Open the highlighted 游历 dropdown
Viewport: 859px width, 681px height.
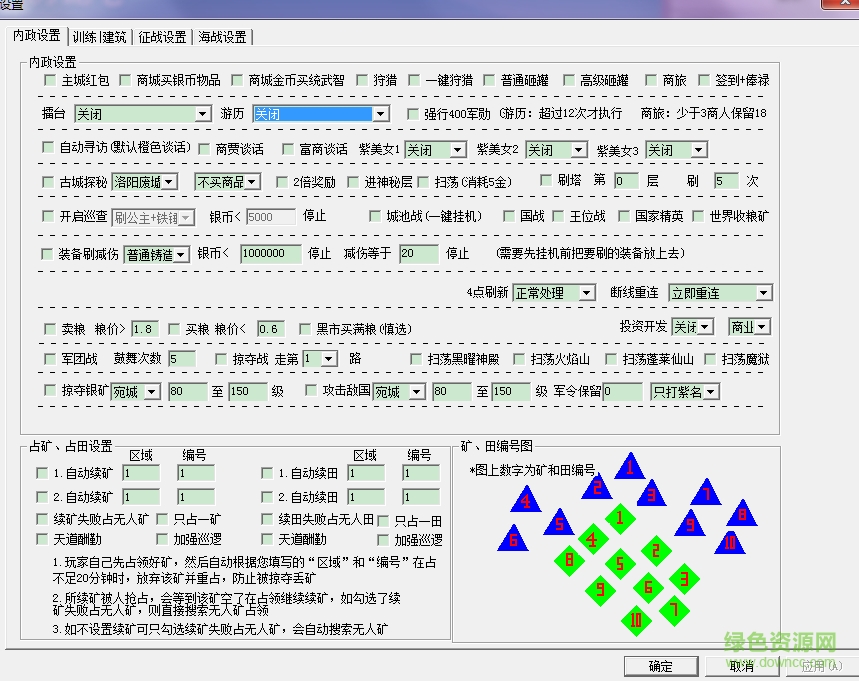click(x=379, y=114)
